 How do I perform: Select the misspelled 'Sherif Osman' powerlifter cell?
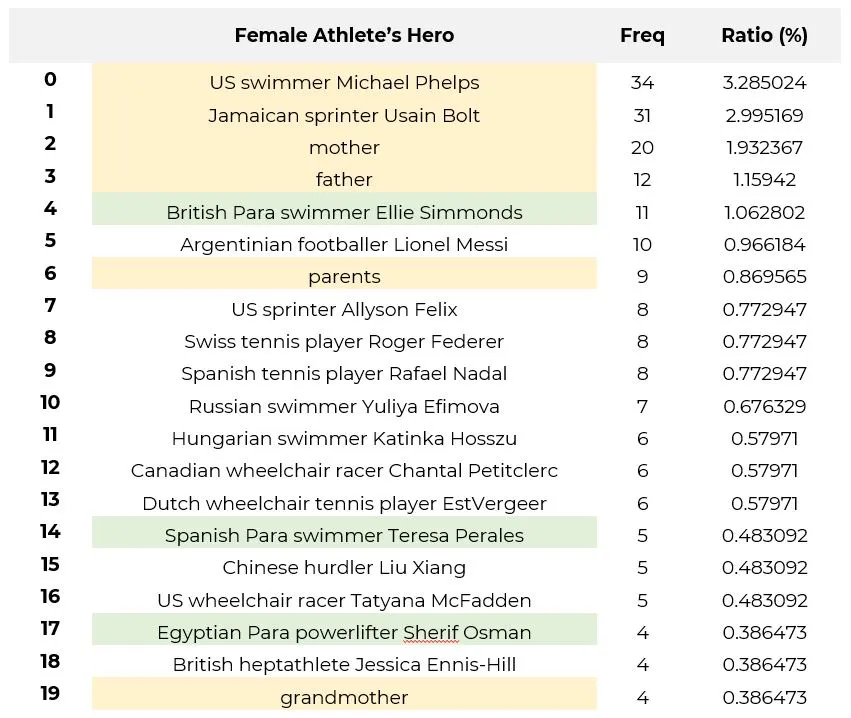click(344, 632)
